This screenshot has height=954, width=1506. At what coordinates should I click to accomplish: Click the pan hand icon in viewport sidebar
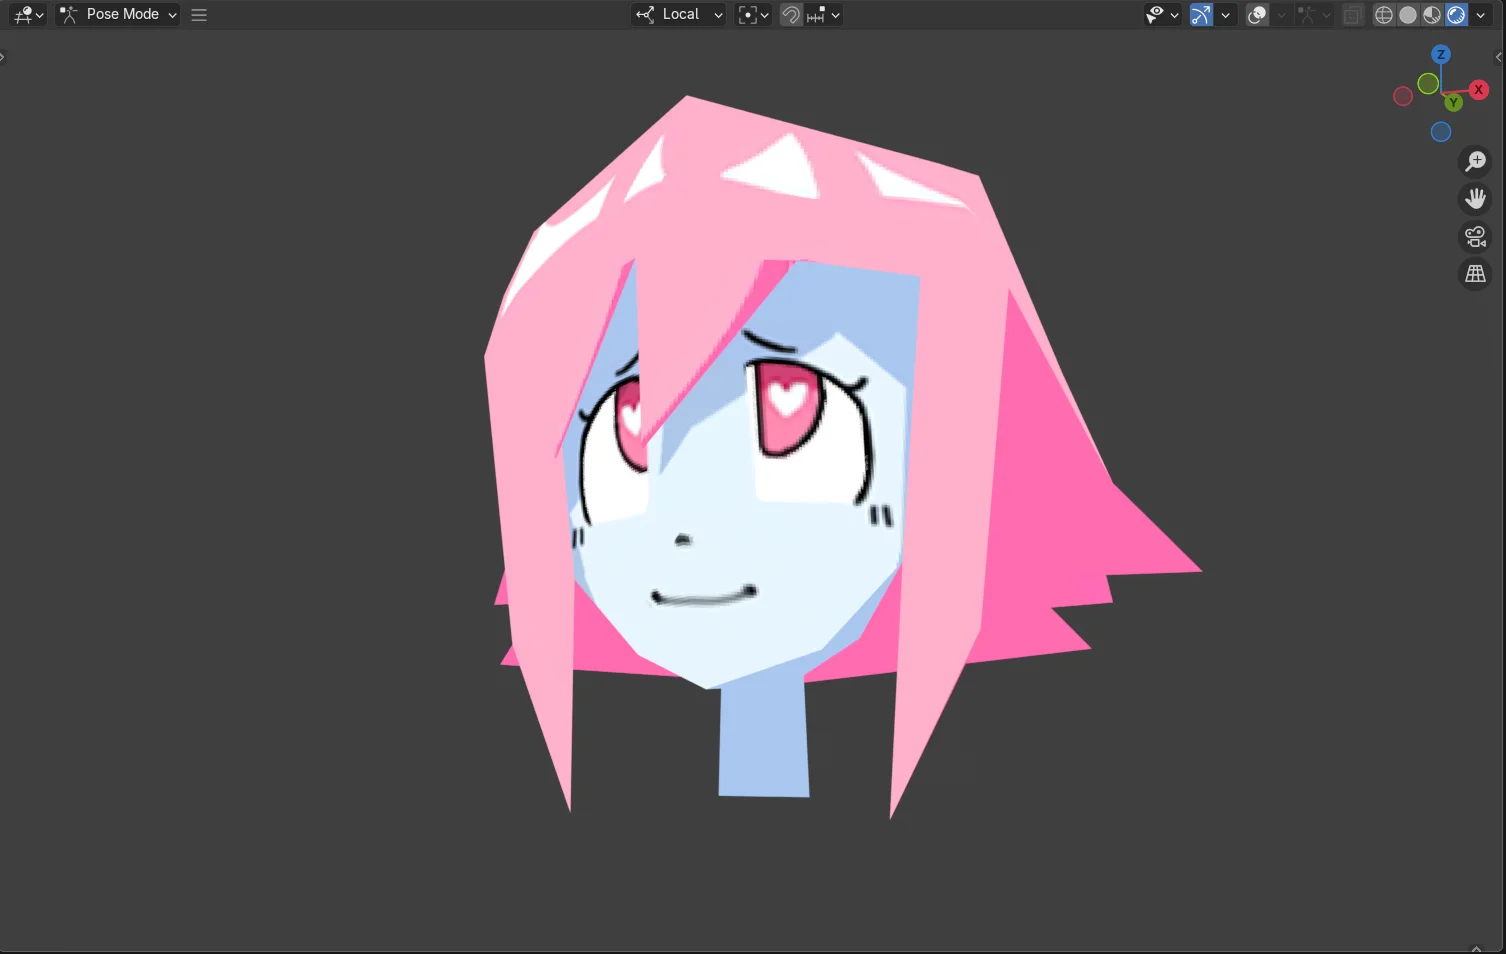[x=1475, y=198]
